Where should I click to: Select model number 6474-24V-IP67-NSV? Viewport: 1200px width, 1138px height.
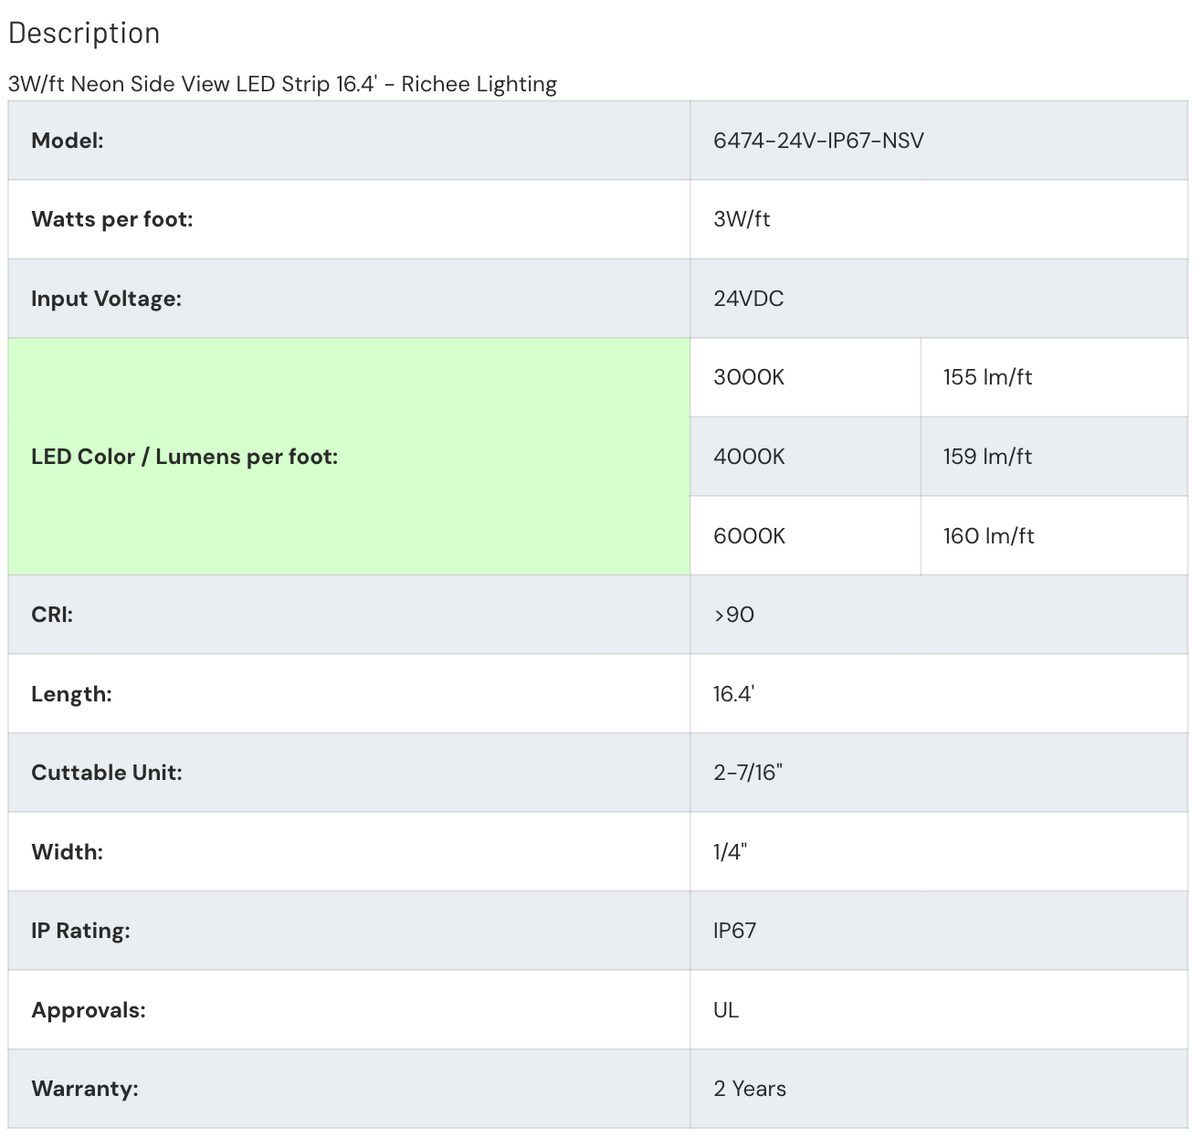coord(818,140)
